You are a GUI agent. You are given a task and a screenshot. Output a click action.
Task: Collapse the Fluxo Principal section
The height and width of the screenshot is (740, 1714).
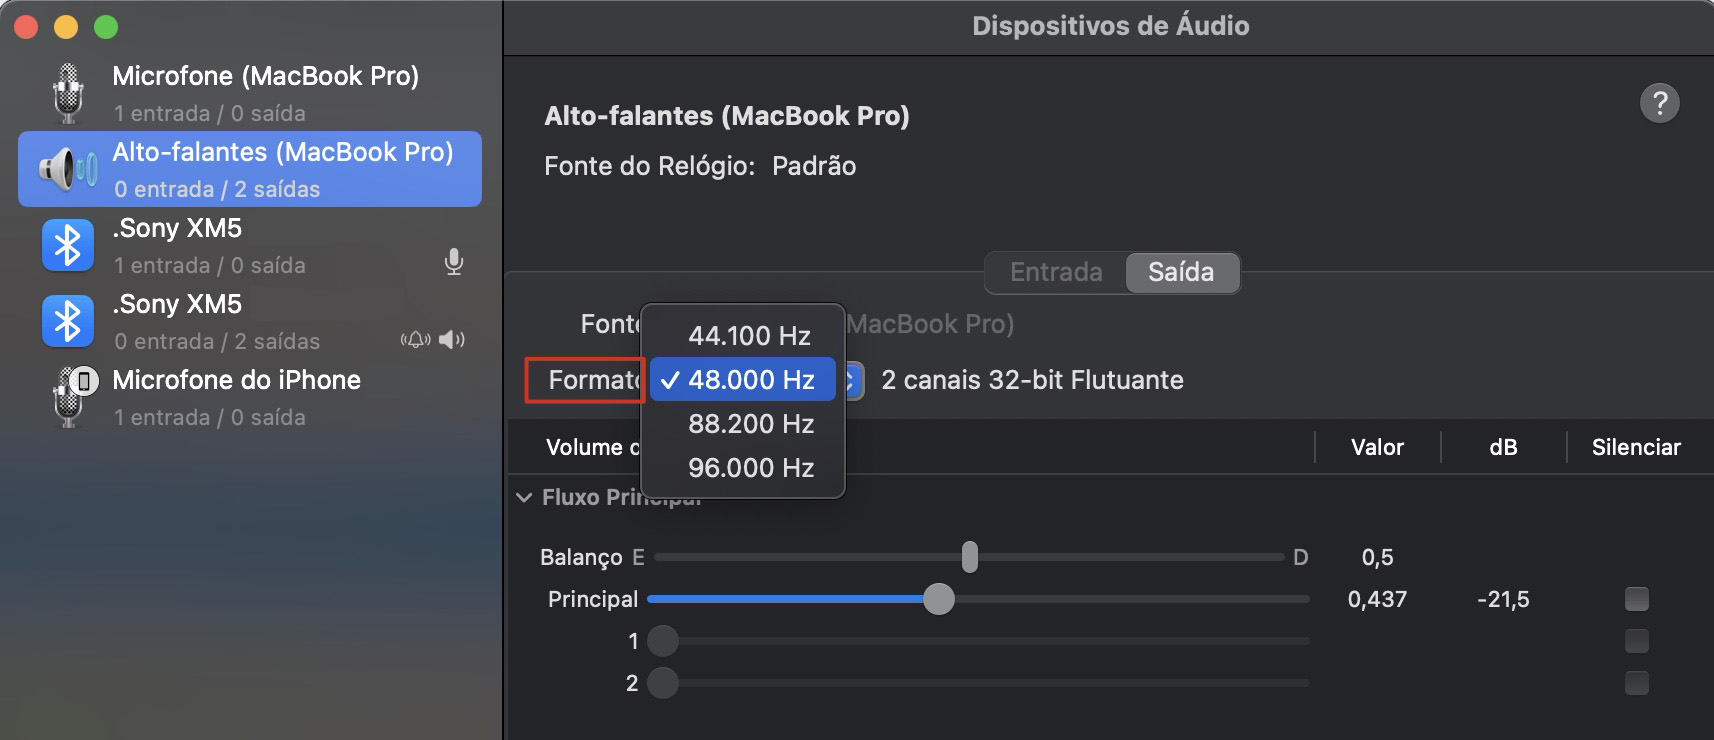pos(524,496)
